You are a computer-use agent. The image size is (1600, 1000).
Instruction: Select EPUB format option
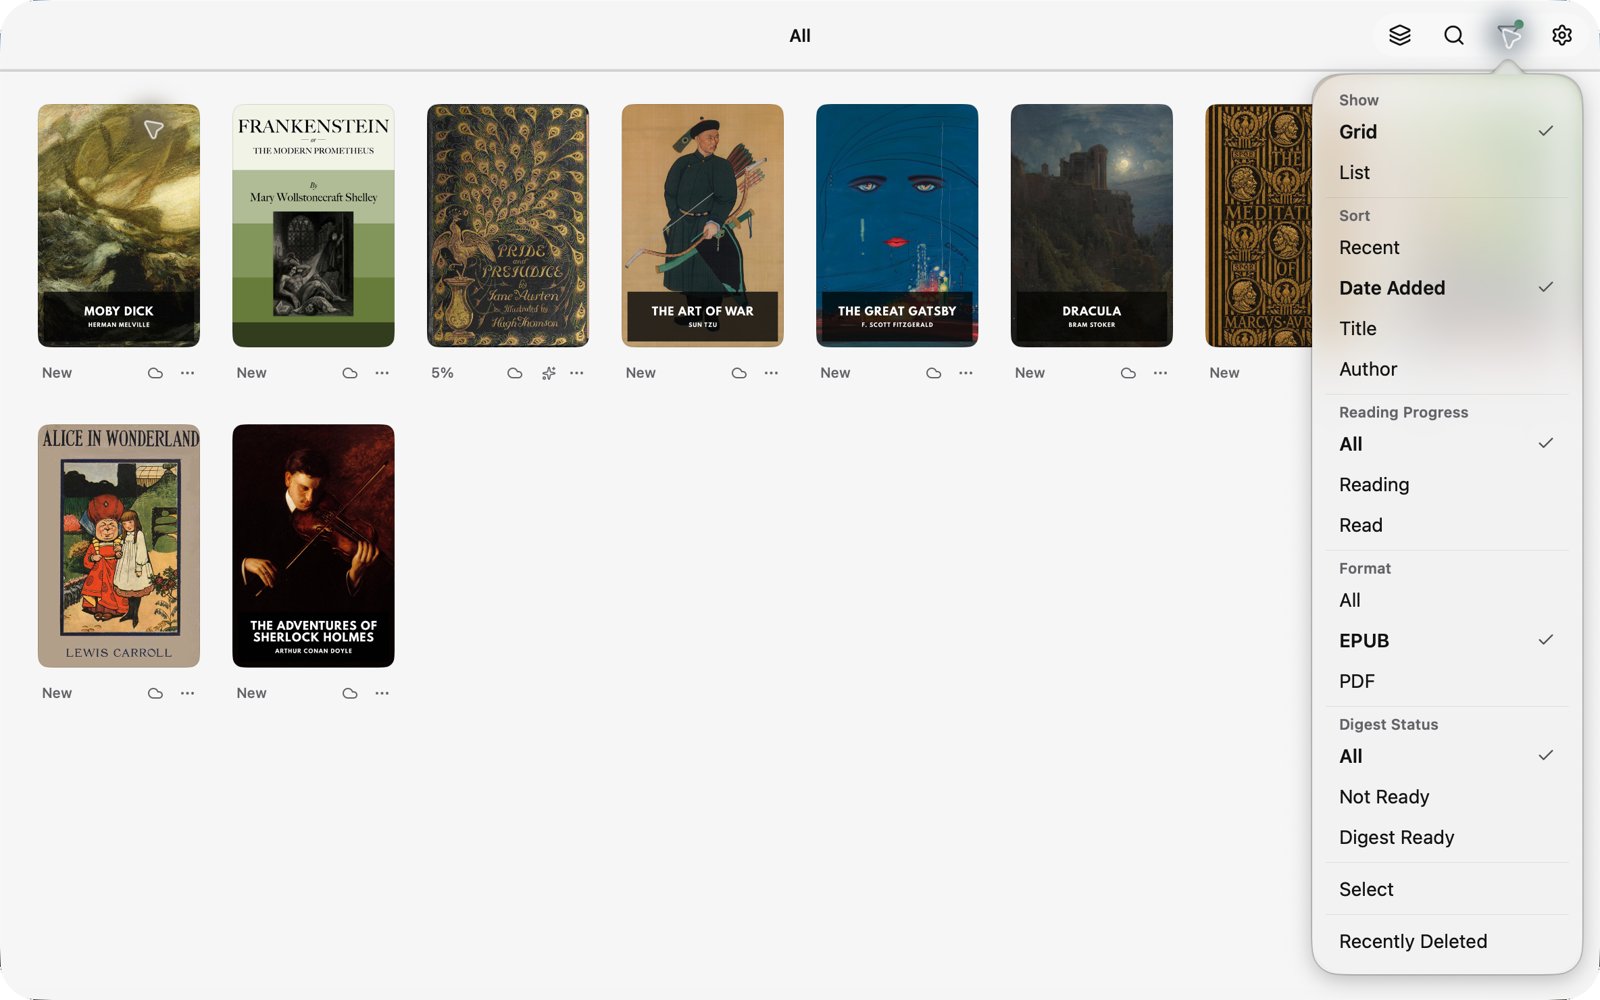point(1446,641)
